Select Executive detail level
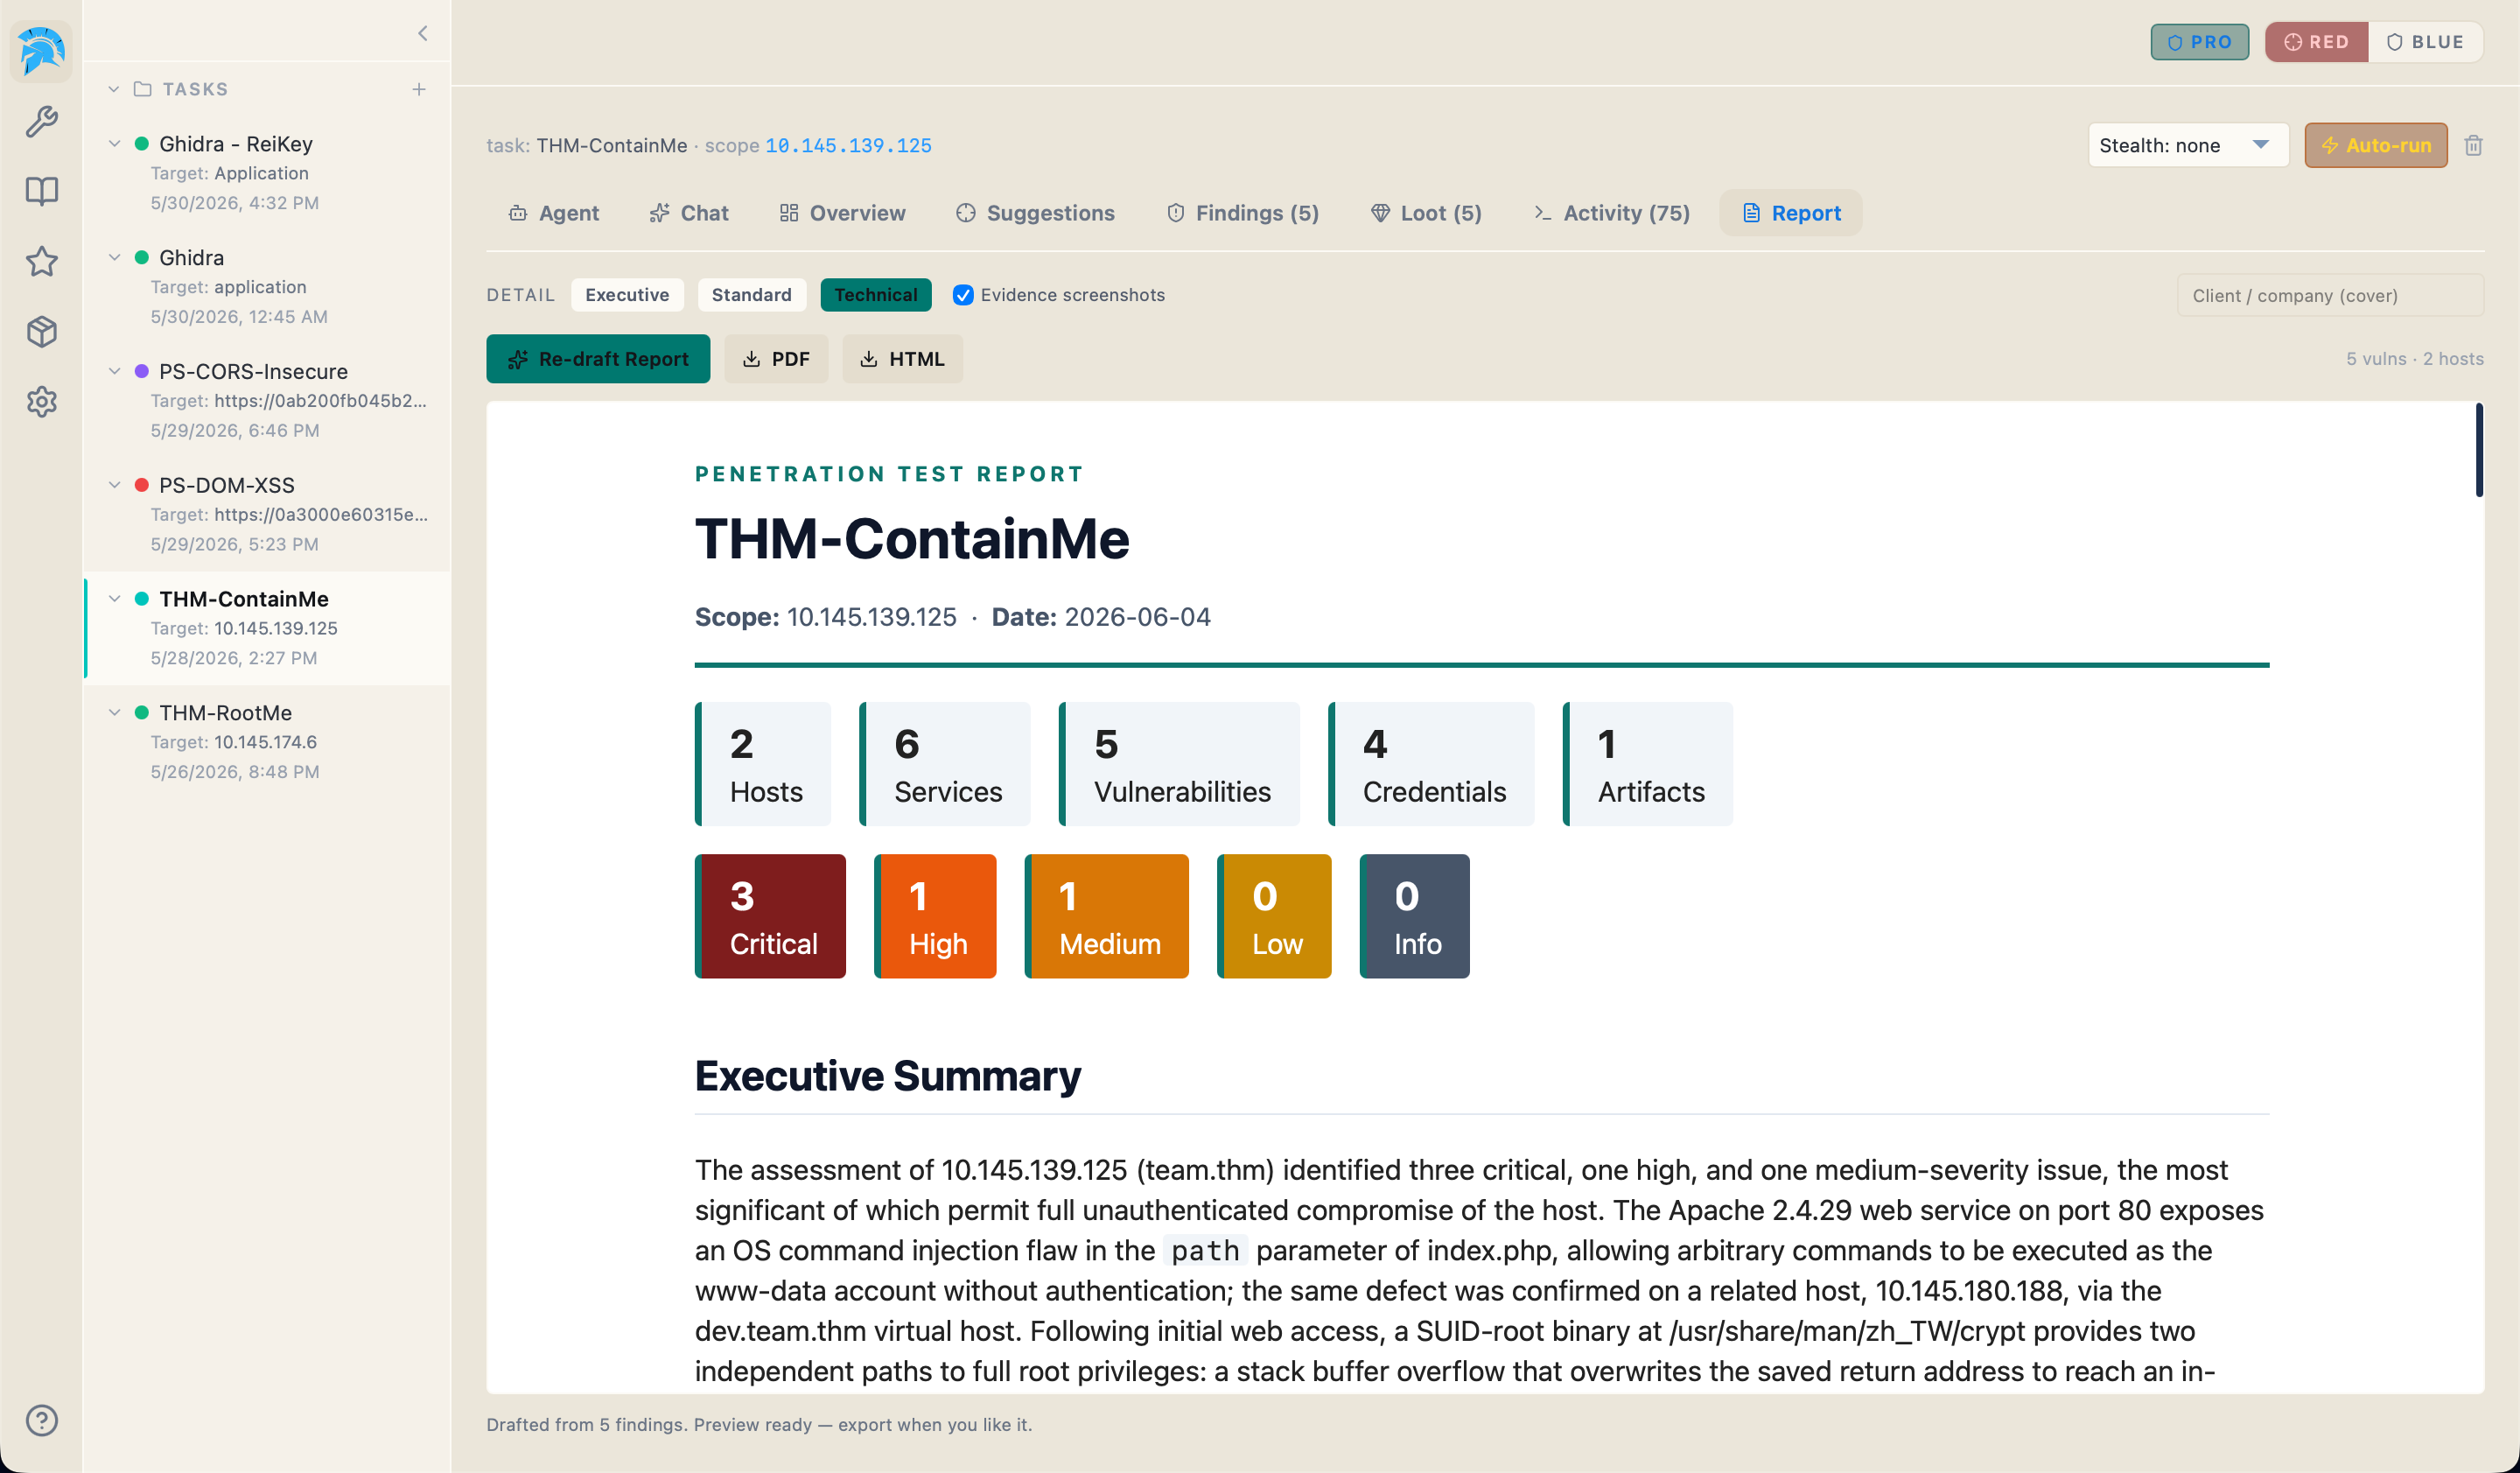Viewport: 2520px width, 1473px height. click(627, 295)
